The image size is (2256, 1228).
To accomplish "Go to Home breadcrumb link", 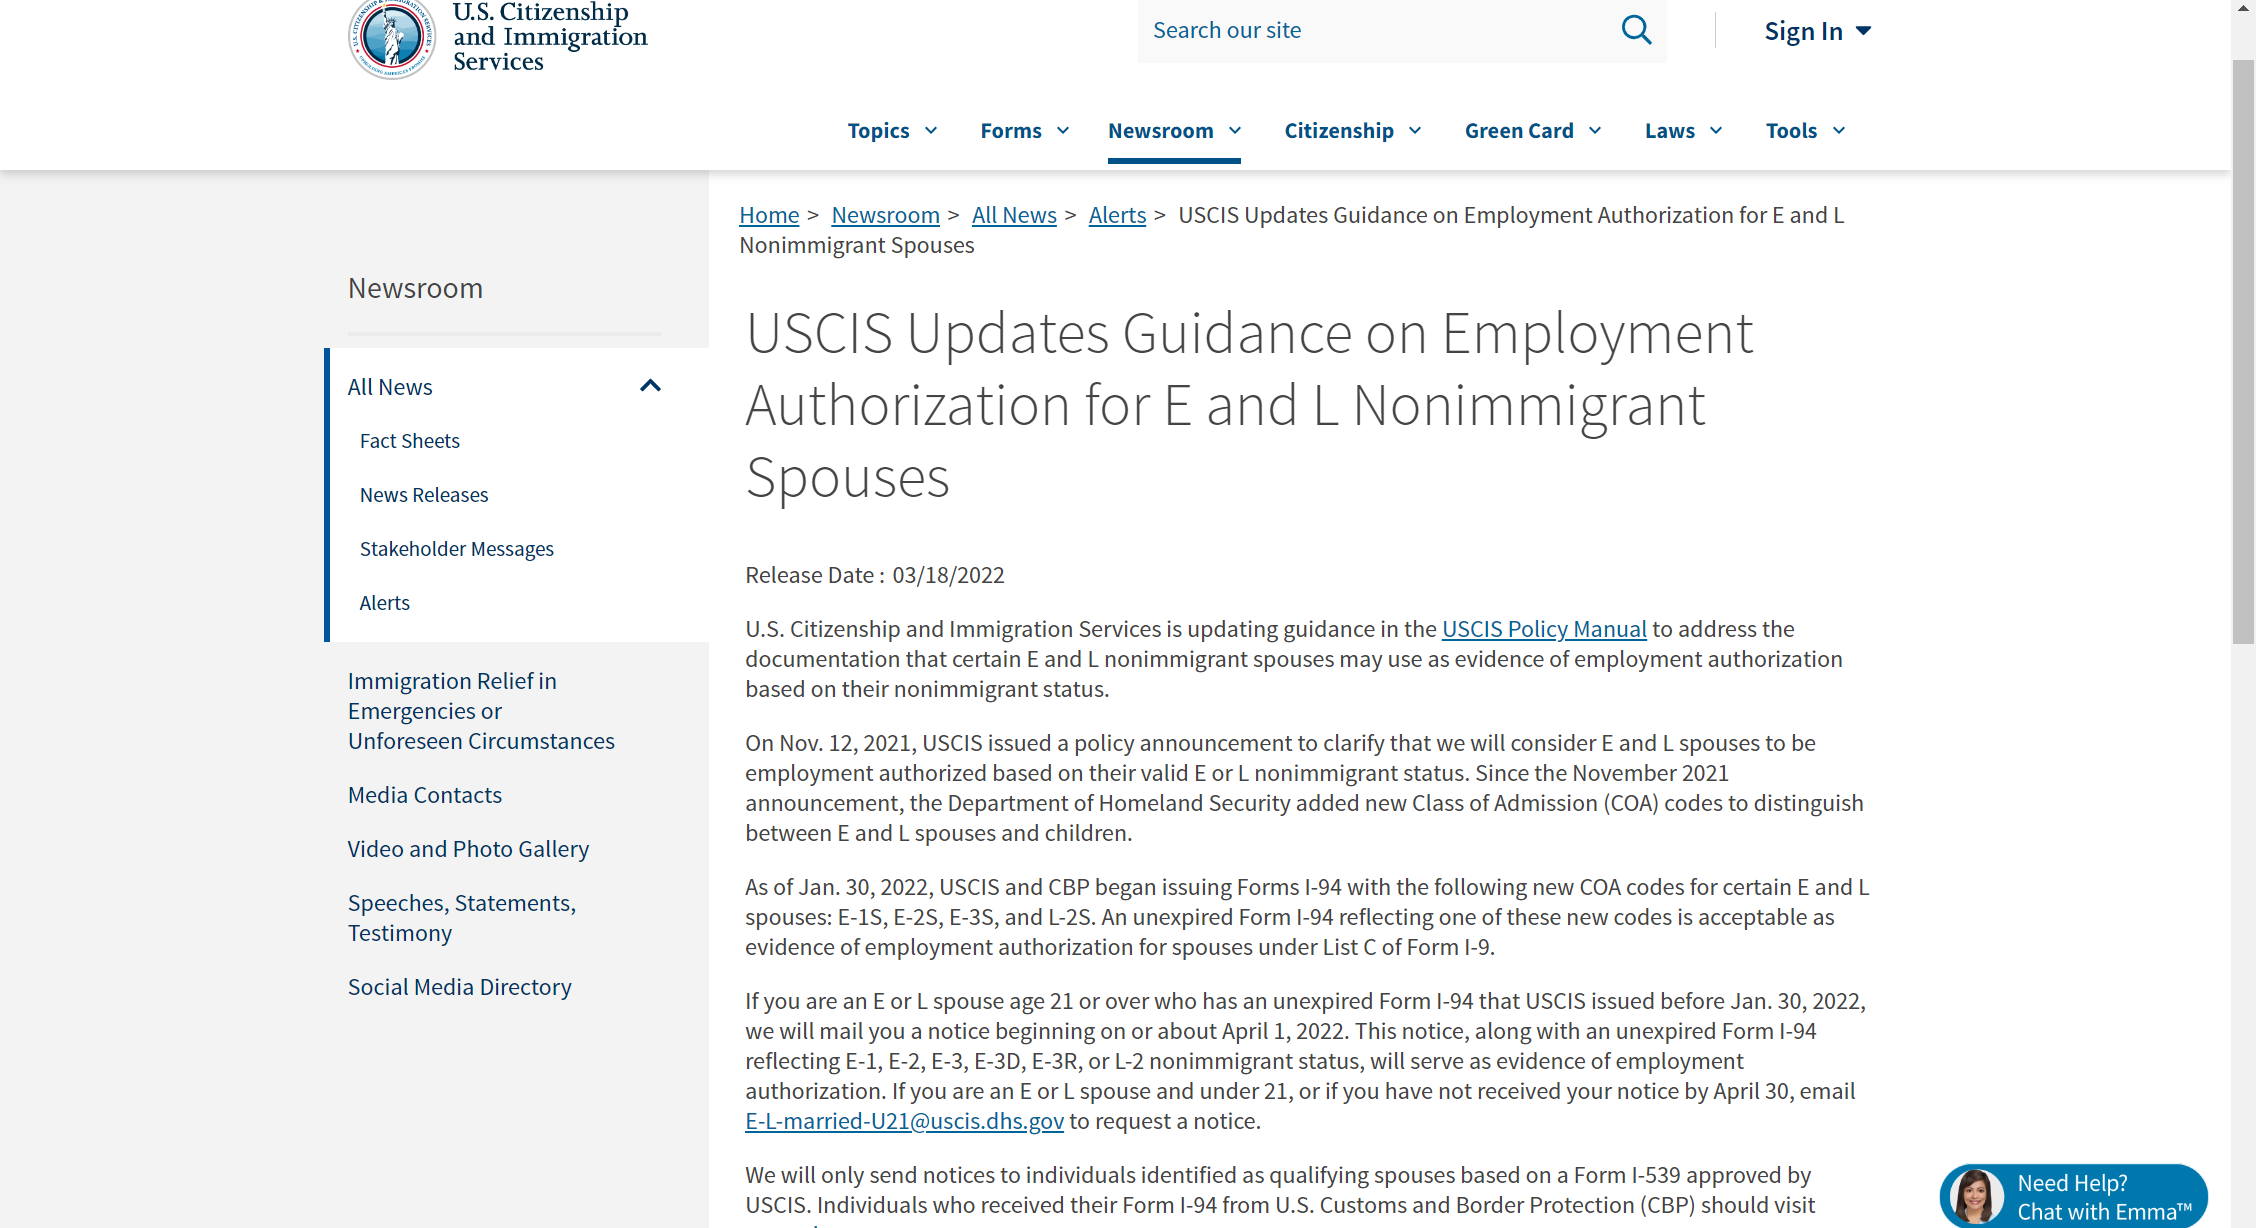I will coord(769,215).
